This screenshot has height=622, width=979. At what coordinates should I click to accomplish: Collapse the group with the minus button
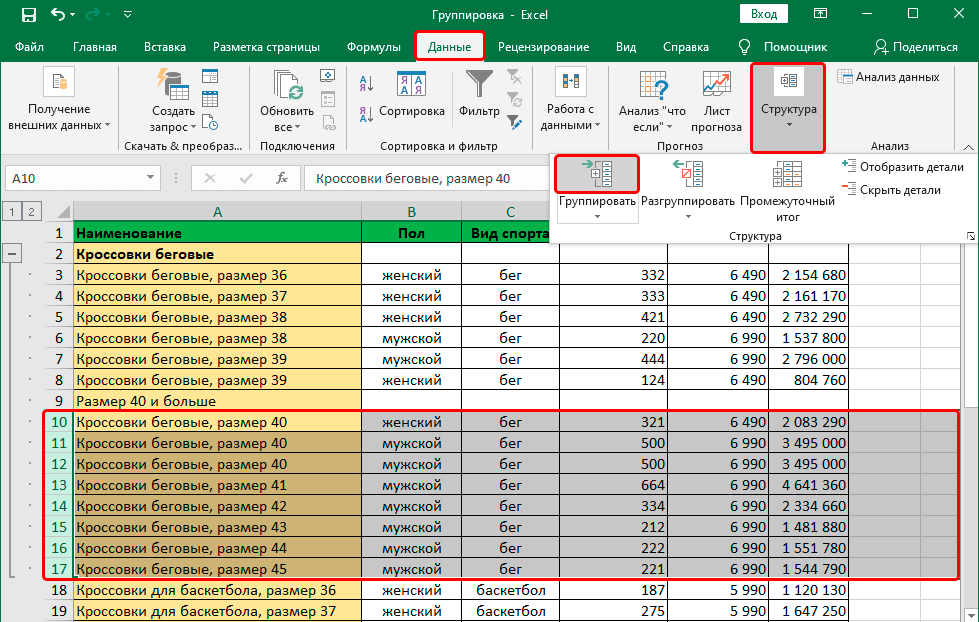(x=12, y=254)
